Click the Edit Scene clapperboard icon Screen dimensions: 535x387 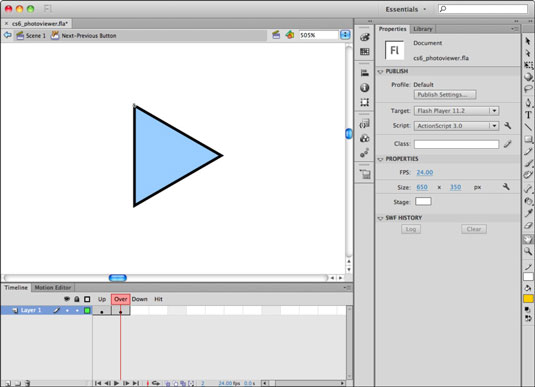point(276,34)
